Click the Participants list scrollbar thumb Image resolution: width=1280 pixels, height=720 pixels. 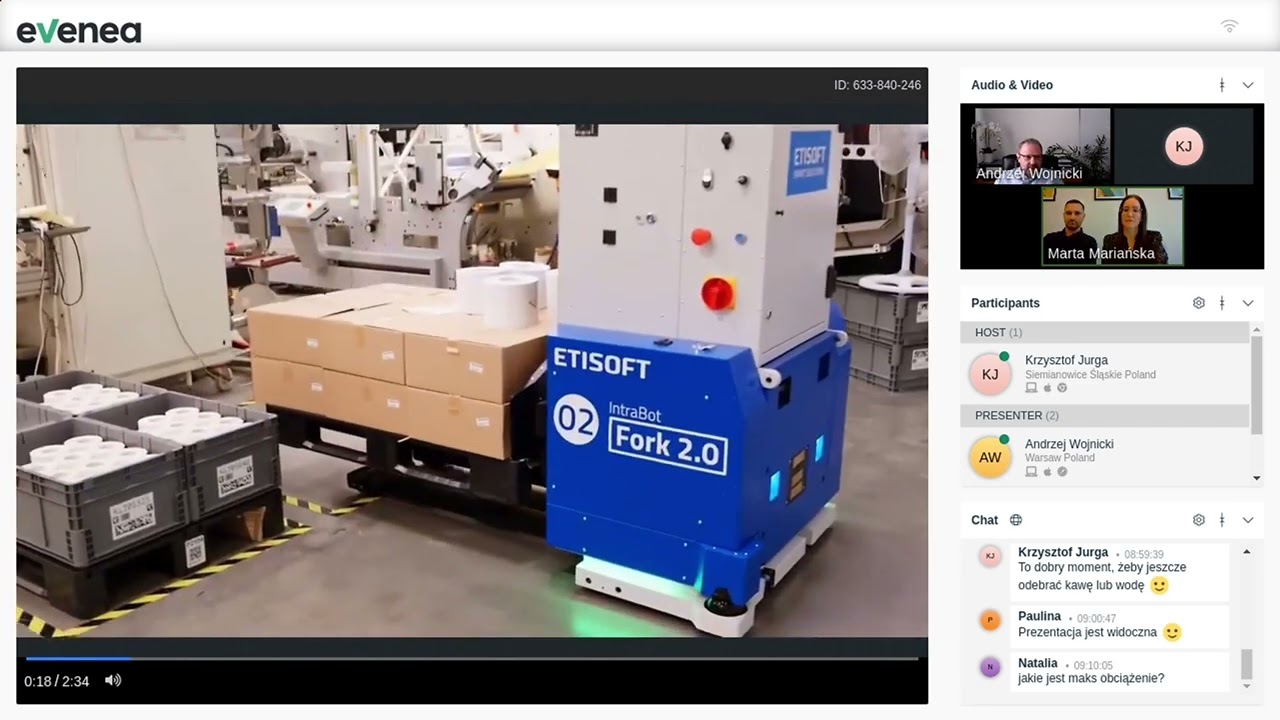[1257, 385]
